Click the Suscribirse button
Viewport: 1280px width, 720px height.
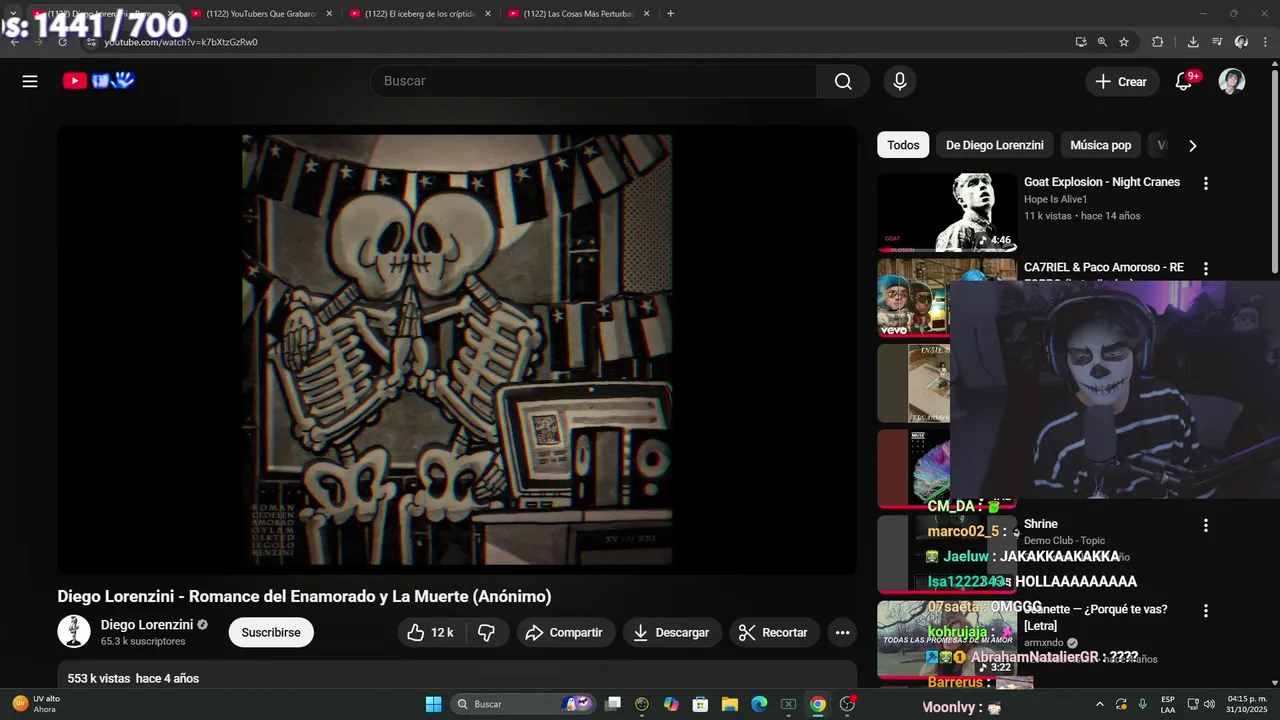(x=271, y=632)
